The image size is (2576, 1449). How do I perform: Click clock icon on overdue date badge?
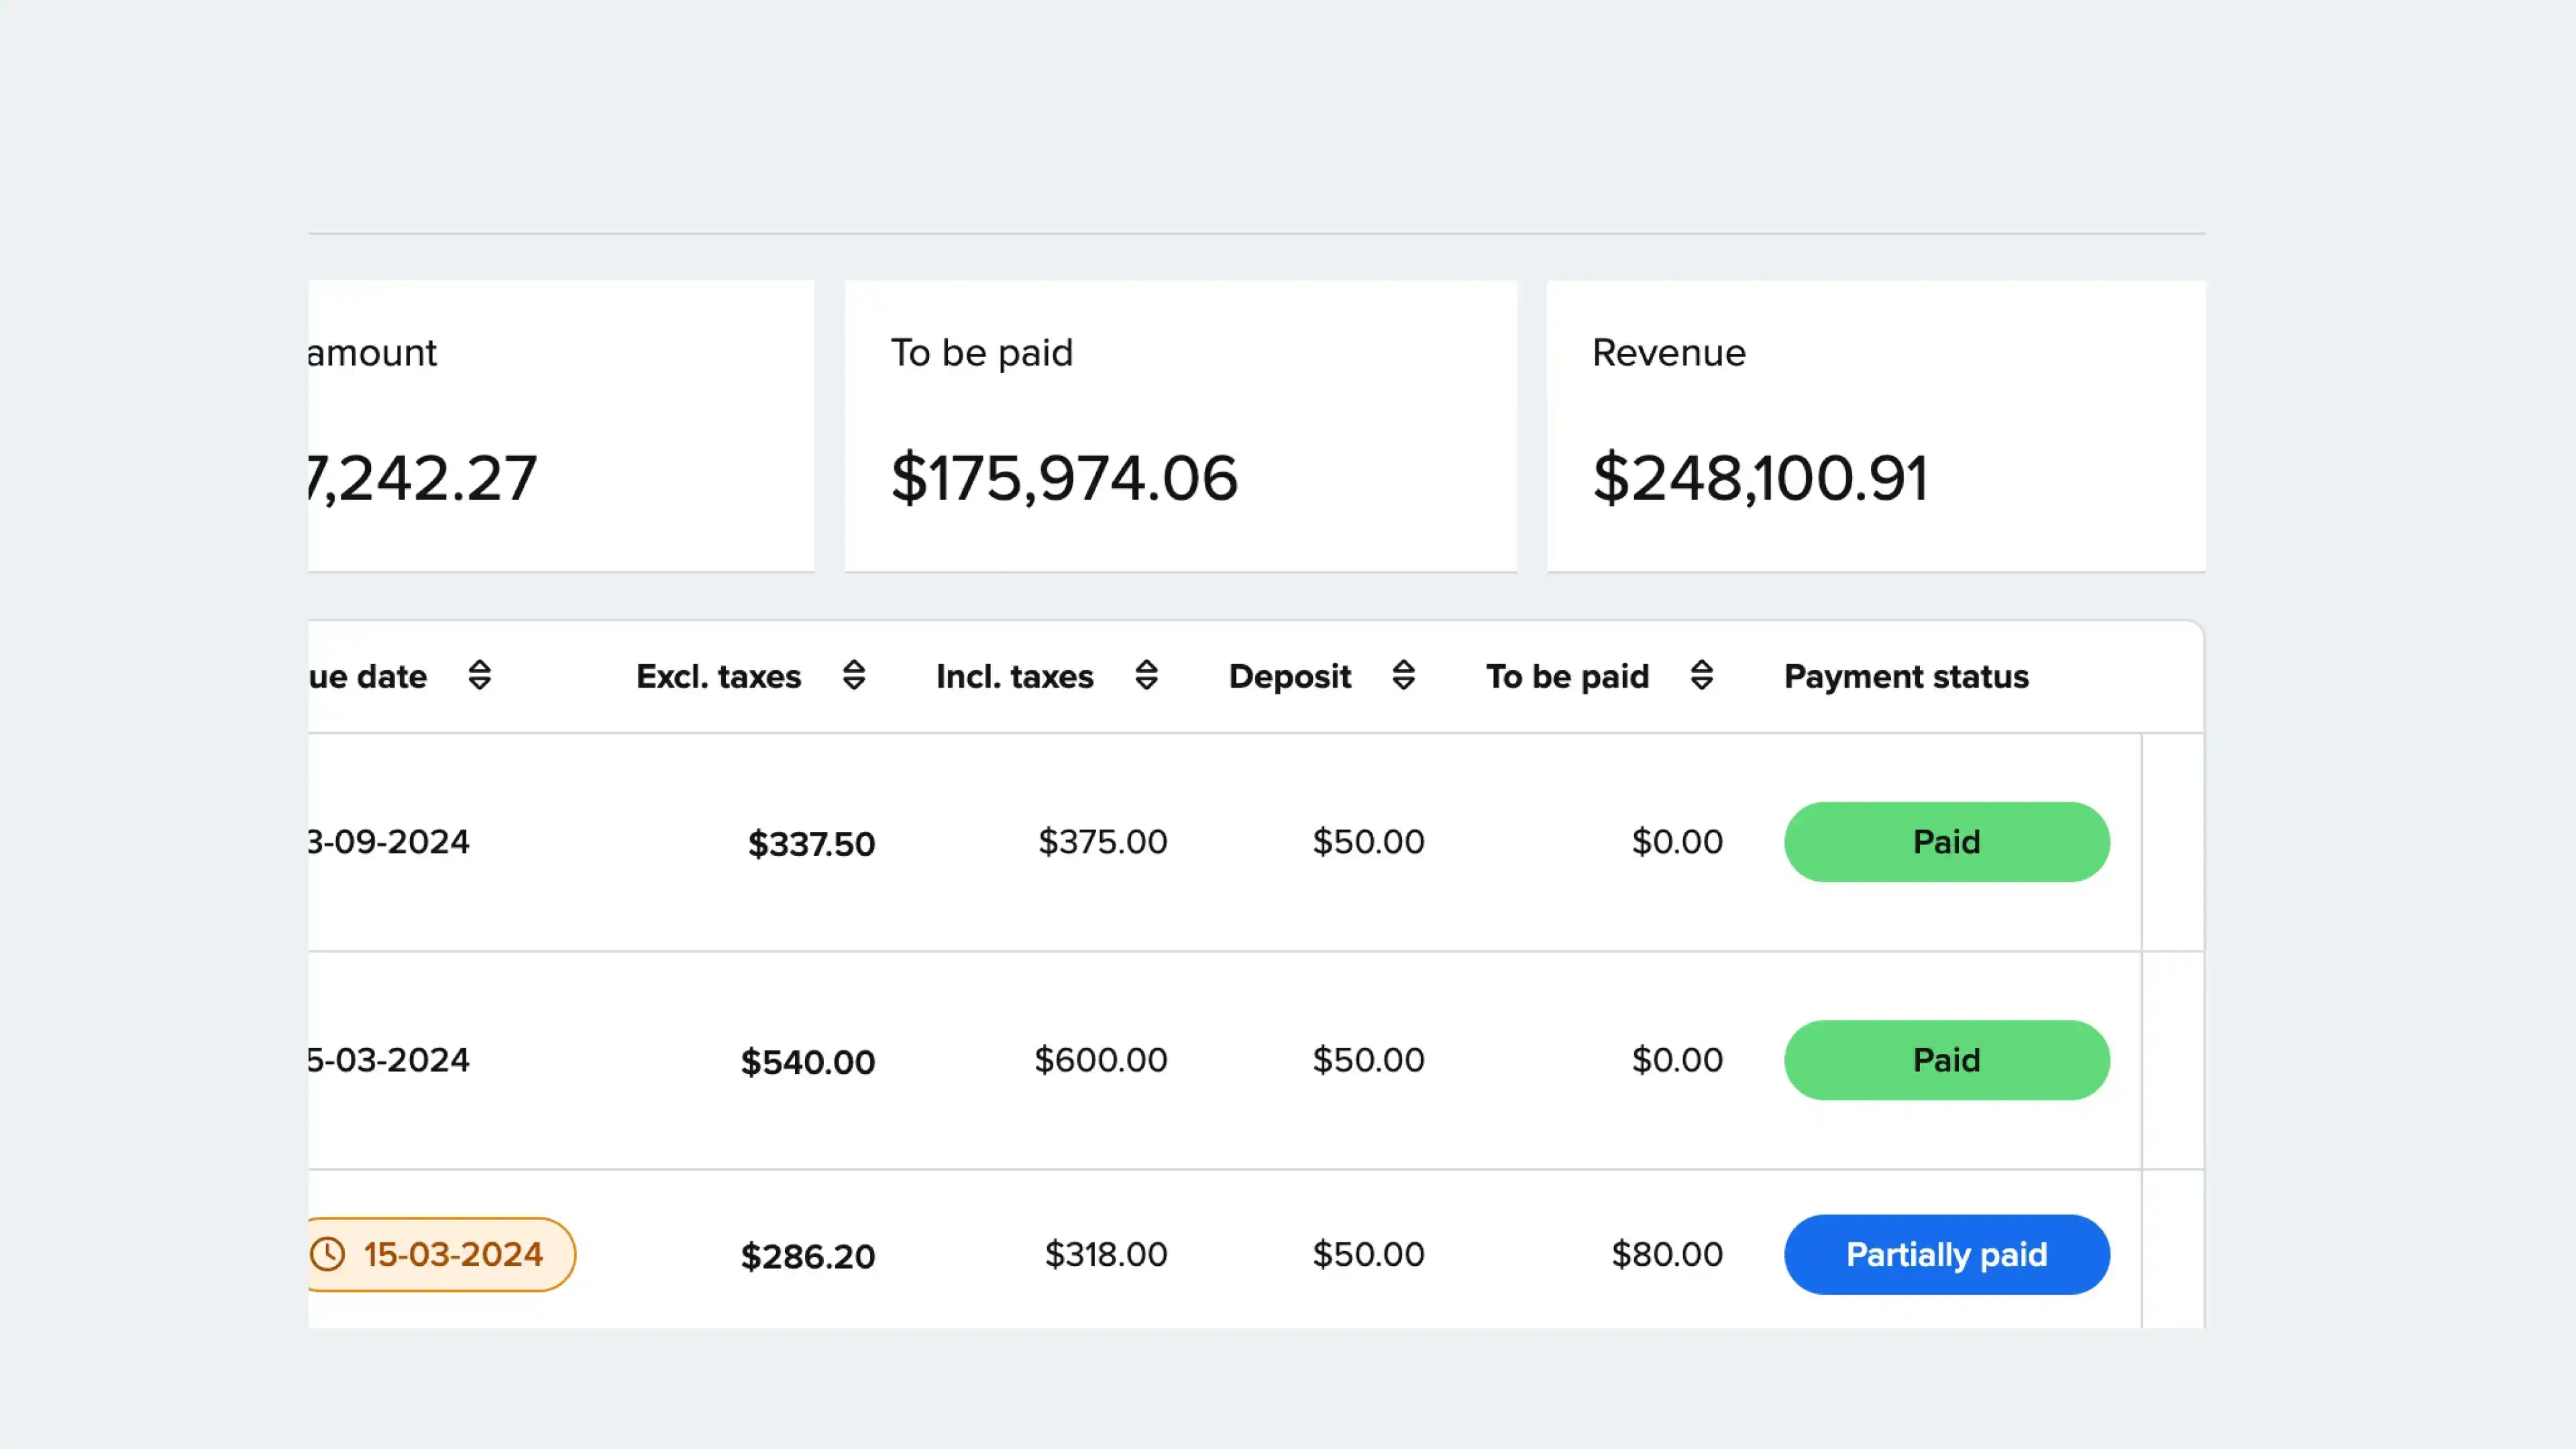(328, 1254)
